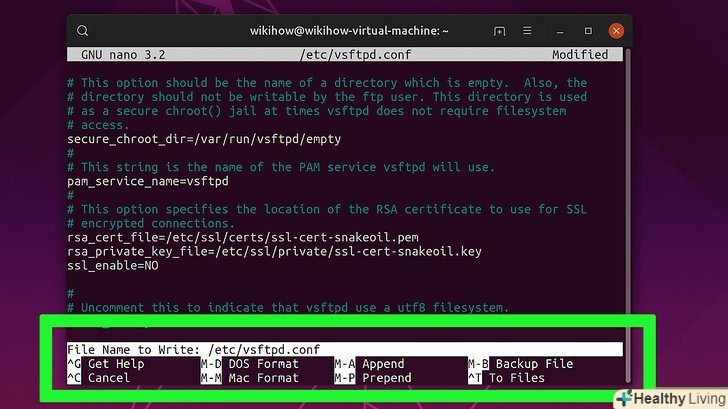Screen dimensions: 728x409
Task: Minimize the terminal window
Action: [x=560, y=31]
